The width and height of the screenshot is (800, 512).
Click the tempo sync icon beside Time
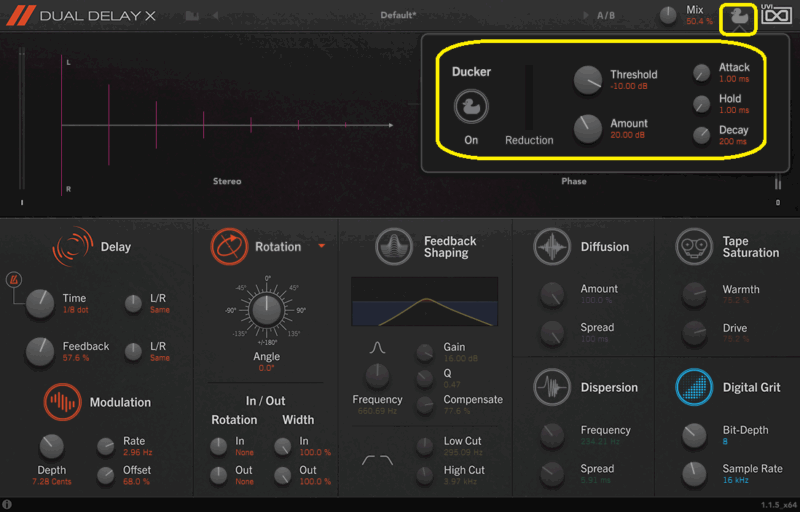(x=13, y=279)
